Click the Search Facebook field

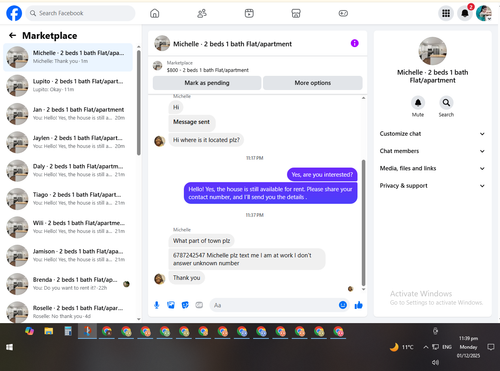point(80,13)
